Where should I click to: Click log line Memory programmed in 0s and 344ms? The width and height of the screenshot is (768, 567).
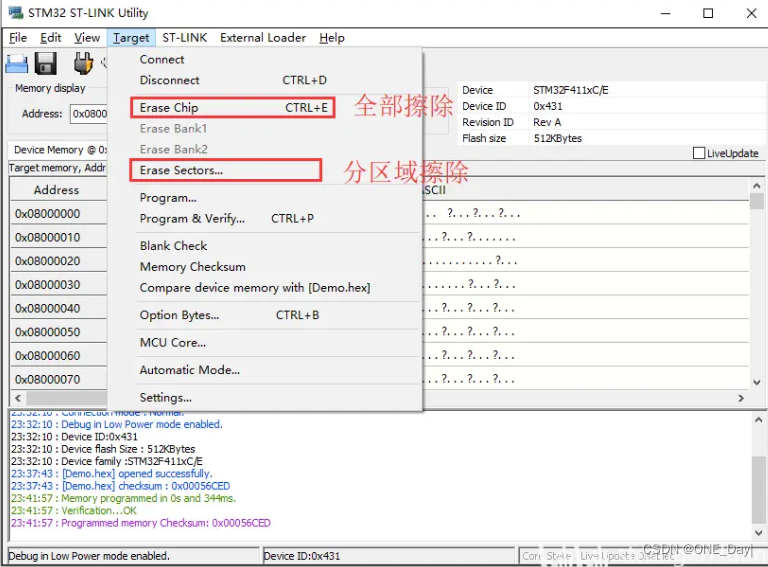click(123, 498)
